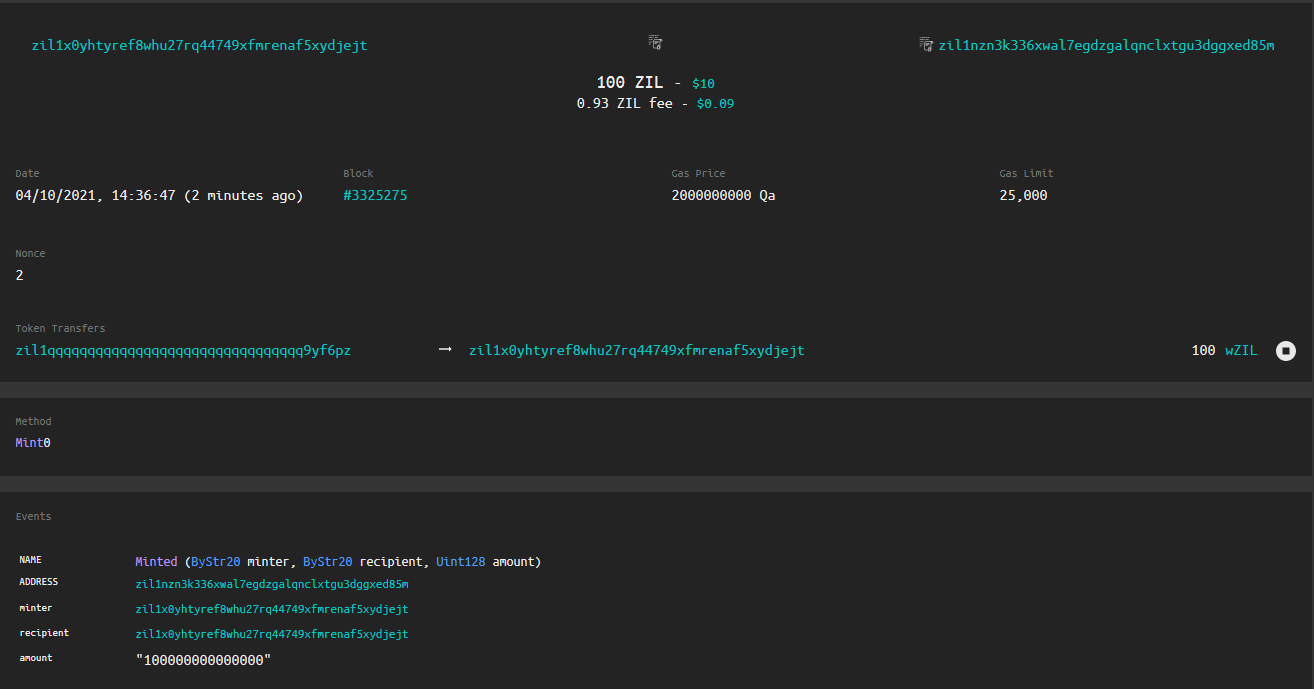Open the zil1qqqq null address in Token Transfers
The image size is (1314, 689).
pyautogui.click(x=183, y=350)
